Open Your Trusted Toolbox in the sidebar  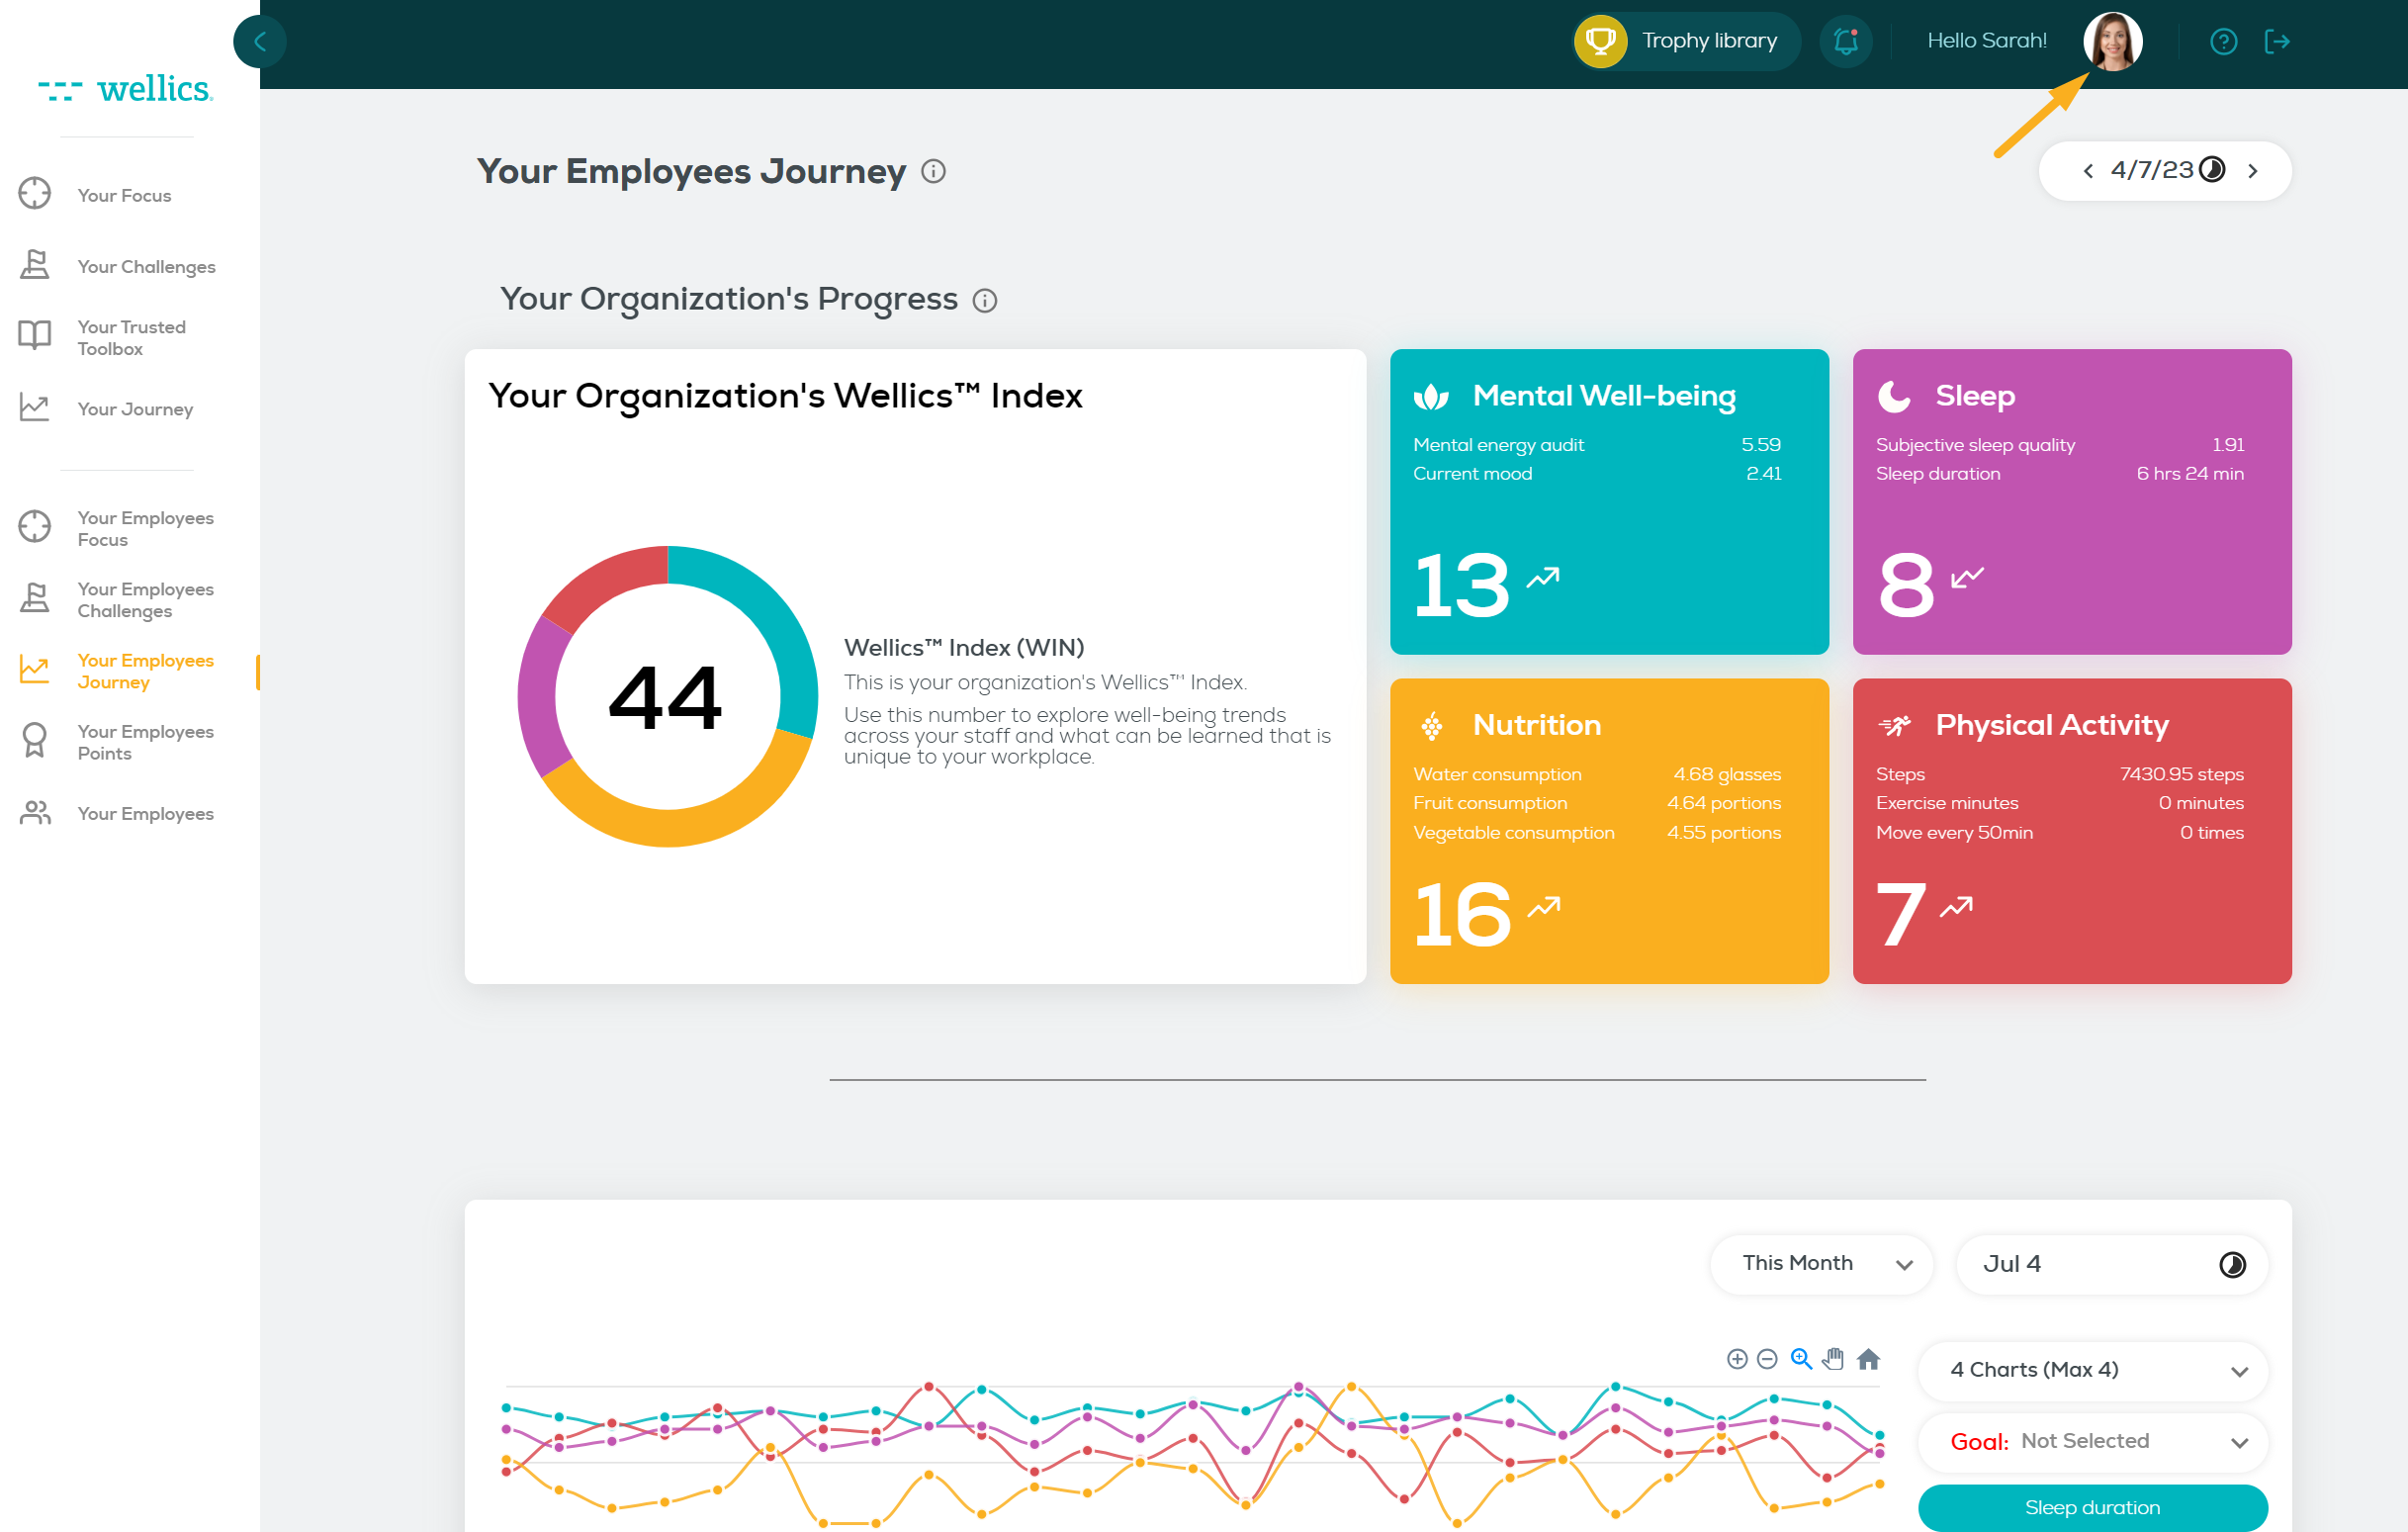click(131, 337)
